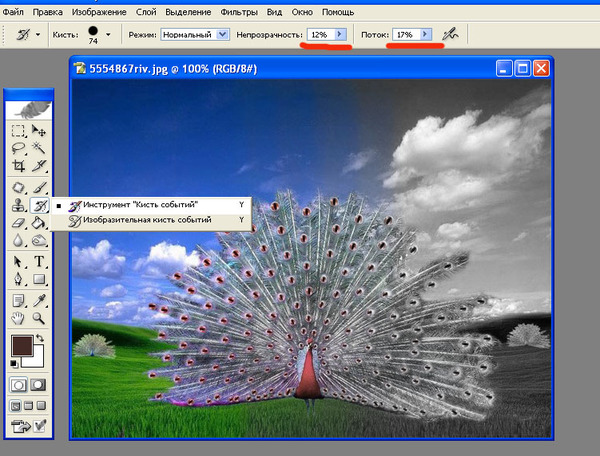The width and height of the screenshot is (600, 456).
Task: Open the Вид menu
Action: (274, 12)
